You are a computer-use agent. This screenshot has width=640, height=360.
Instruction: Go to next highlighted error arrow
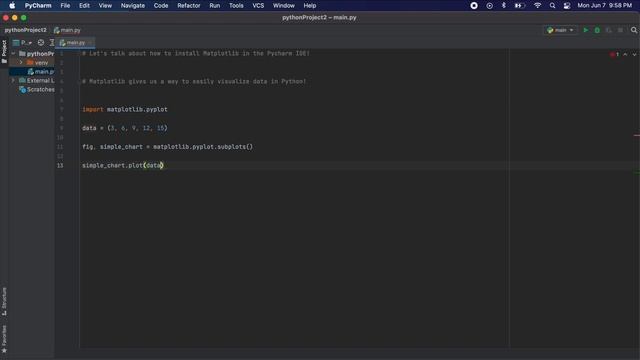(634, 54)
